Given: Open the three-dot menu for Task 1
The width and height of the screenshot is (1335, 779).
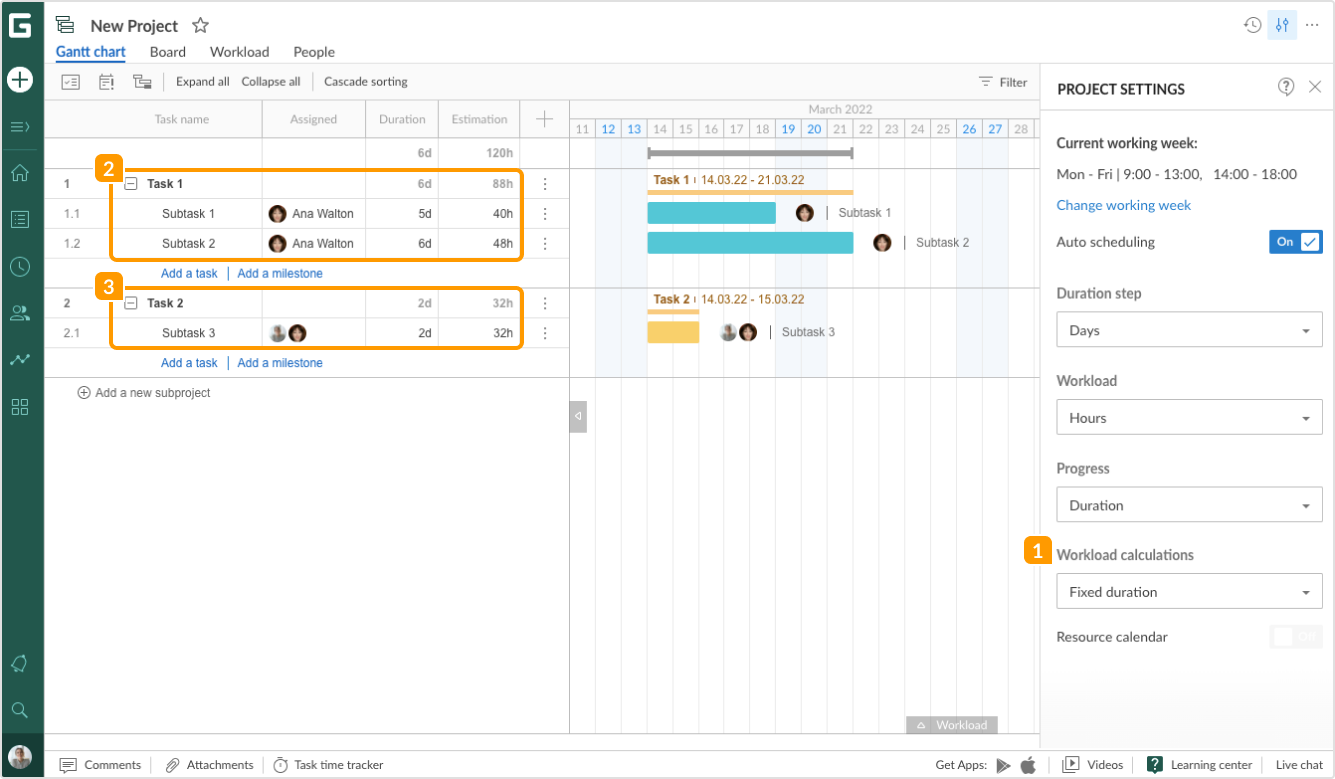Looking at the screenshot, I should pyautogui.click(x=545, y=184).
